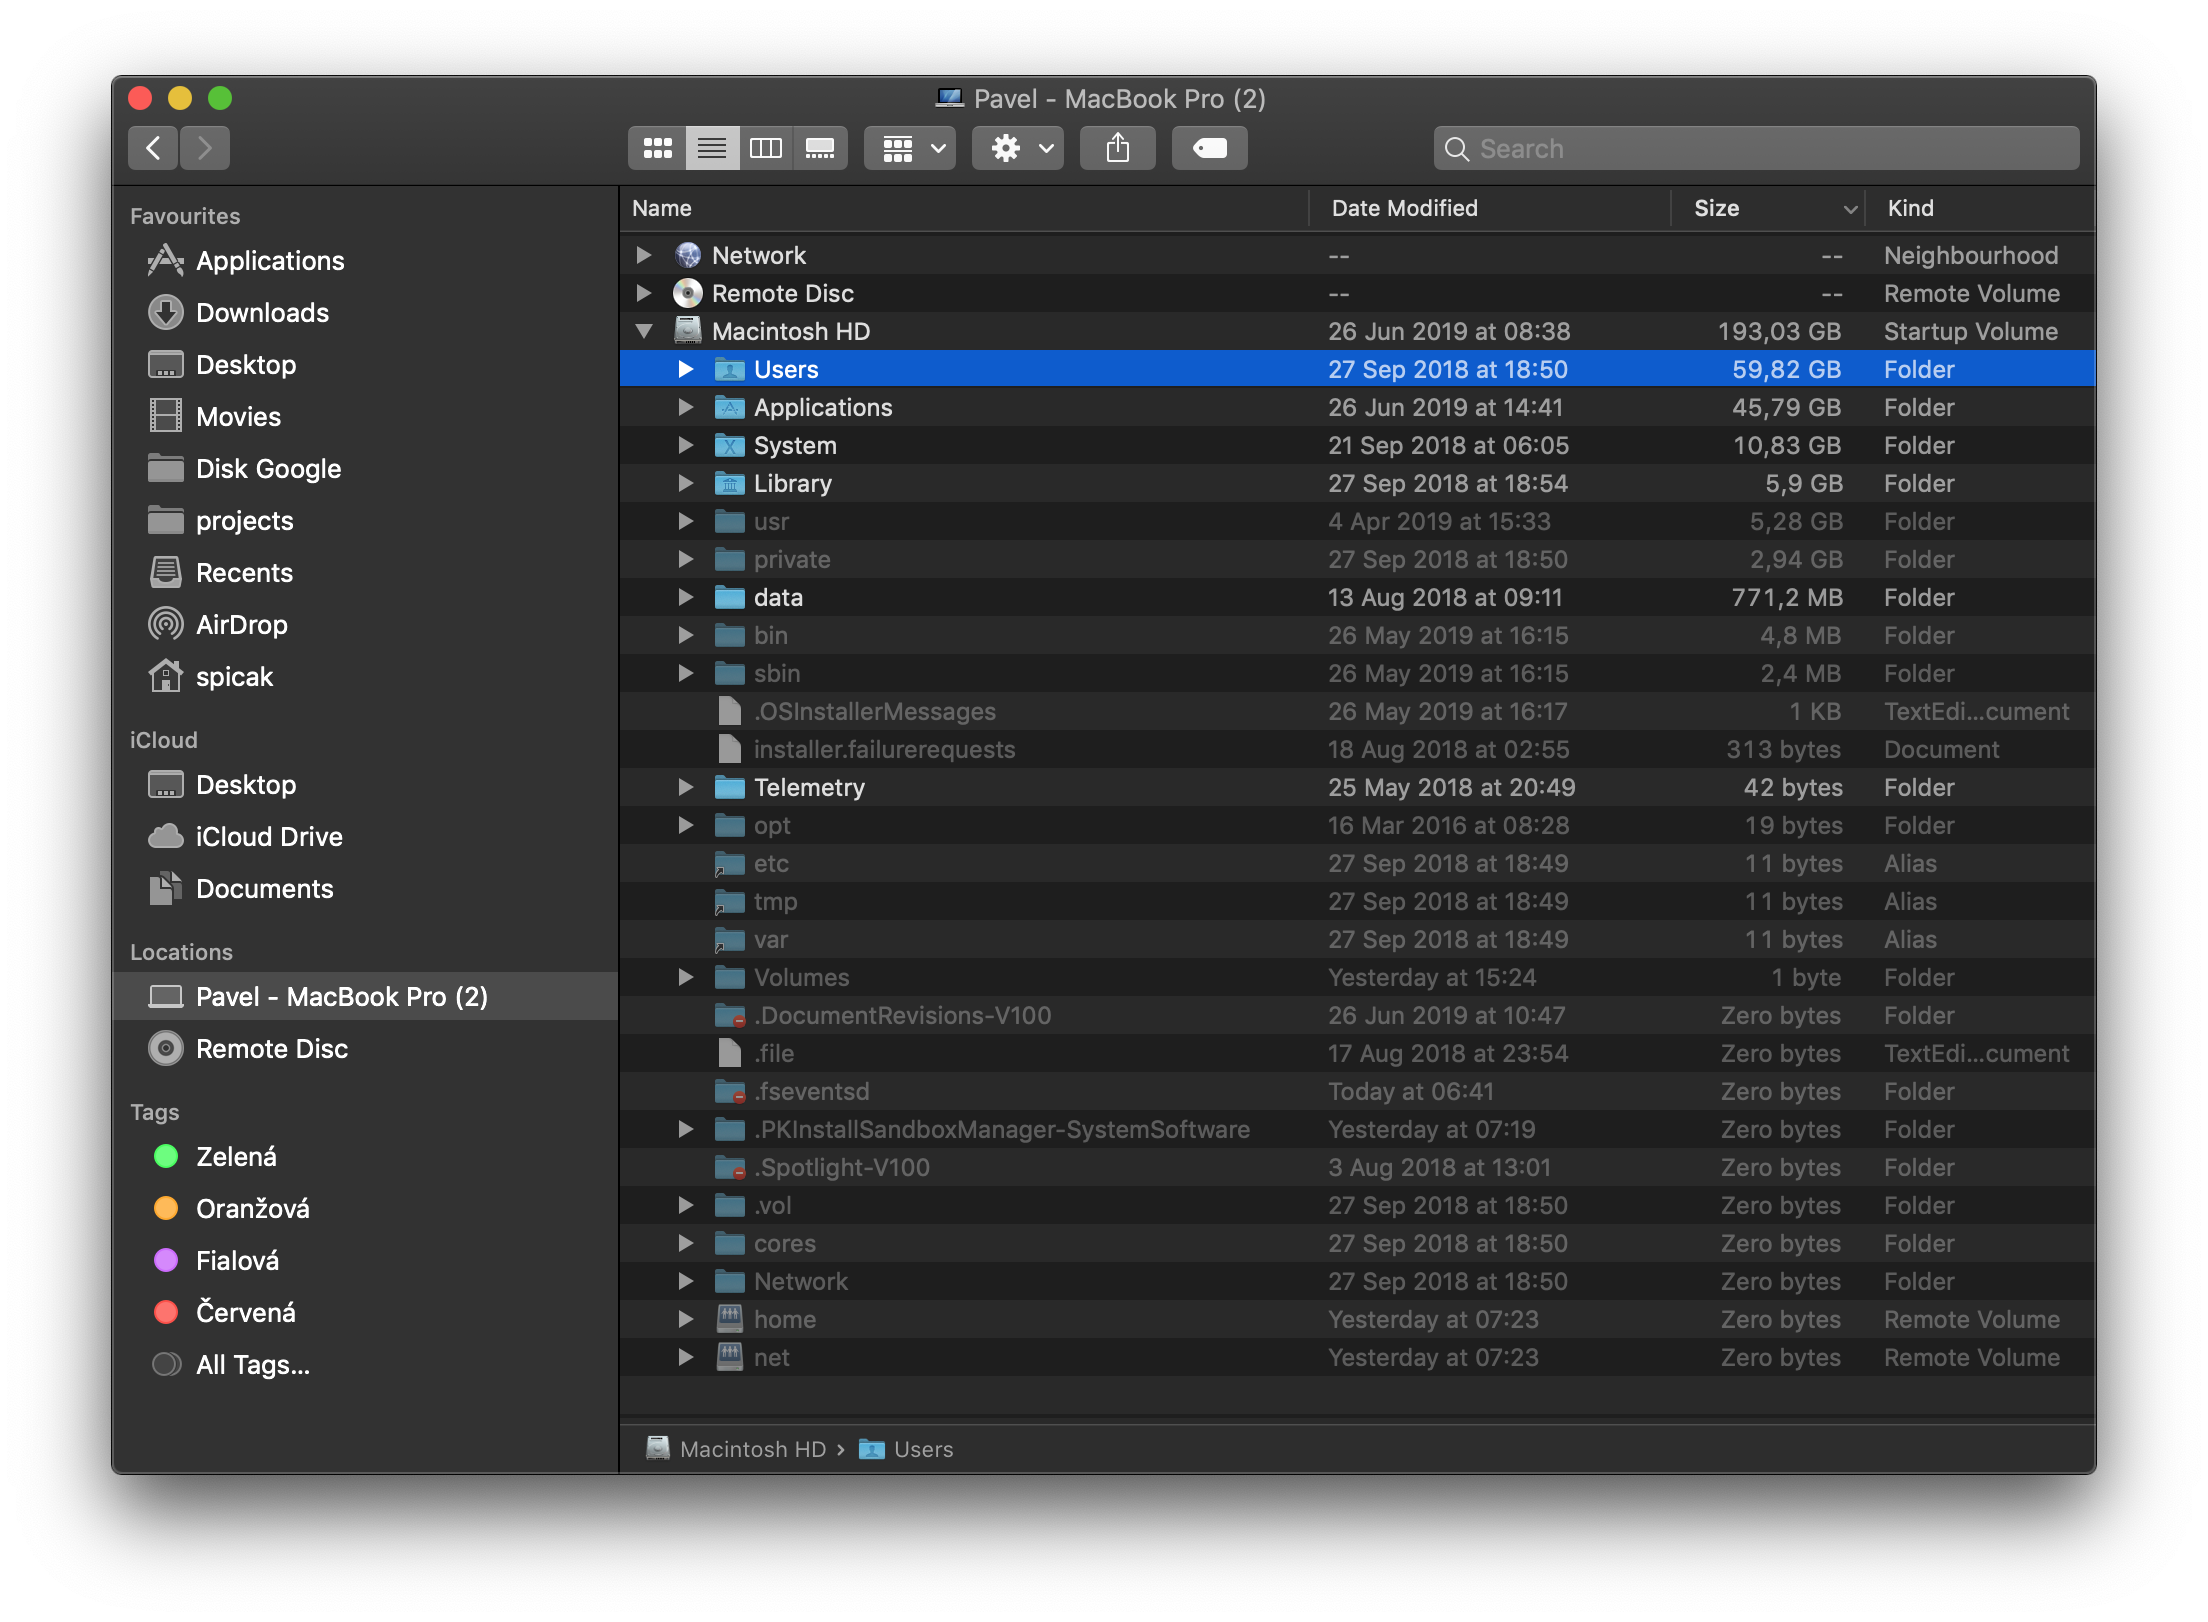2208x1622 pixels.
Task: Open the action gear menu
Action: 1016,147
